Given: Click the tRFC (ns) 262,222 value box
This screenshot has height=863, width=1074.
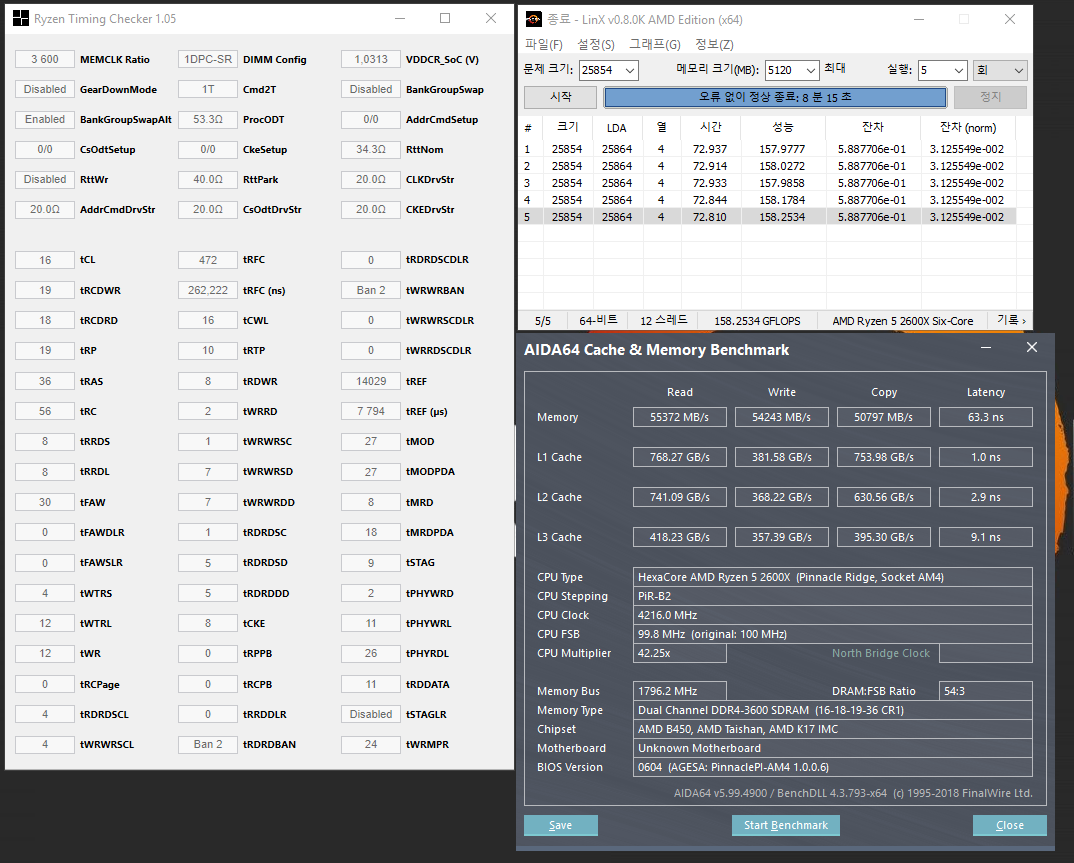Looking at the screenshot, I should click(208, 290).
